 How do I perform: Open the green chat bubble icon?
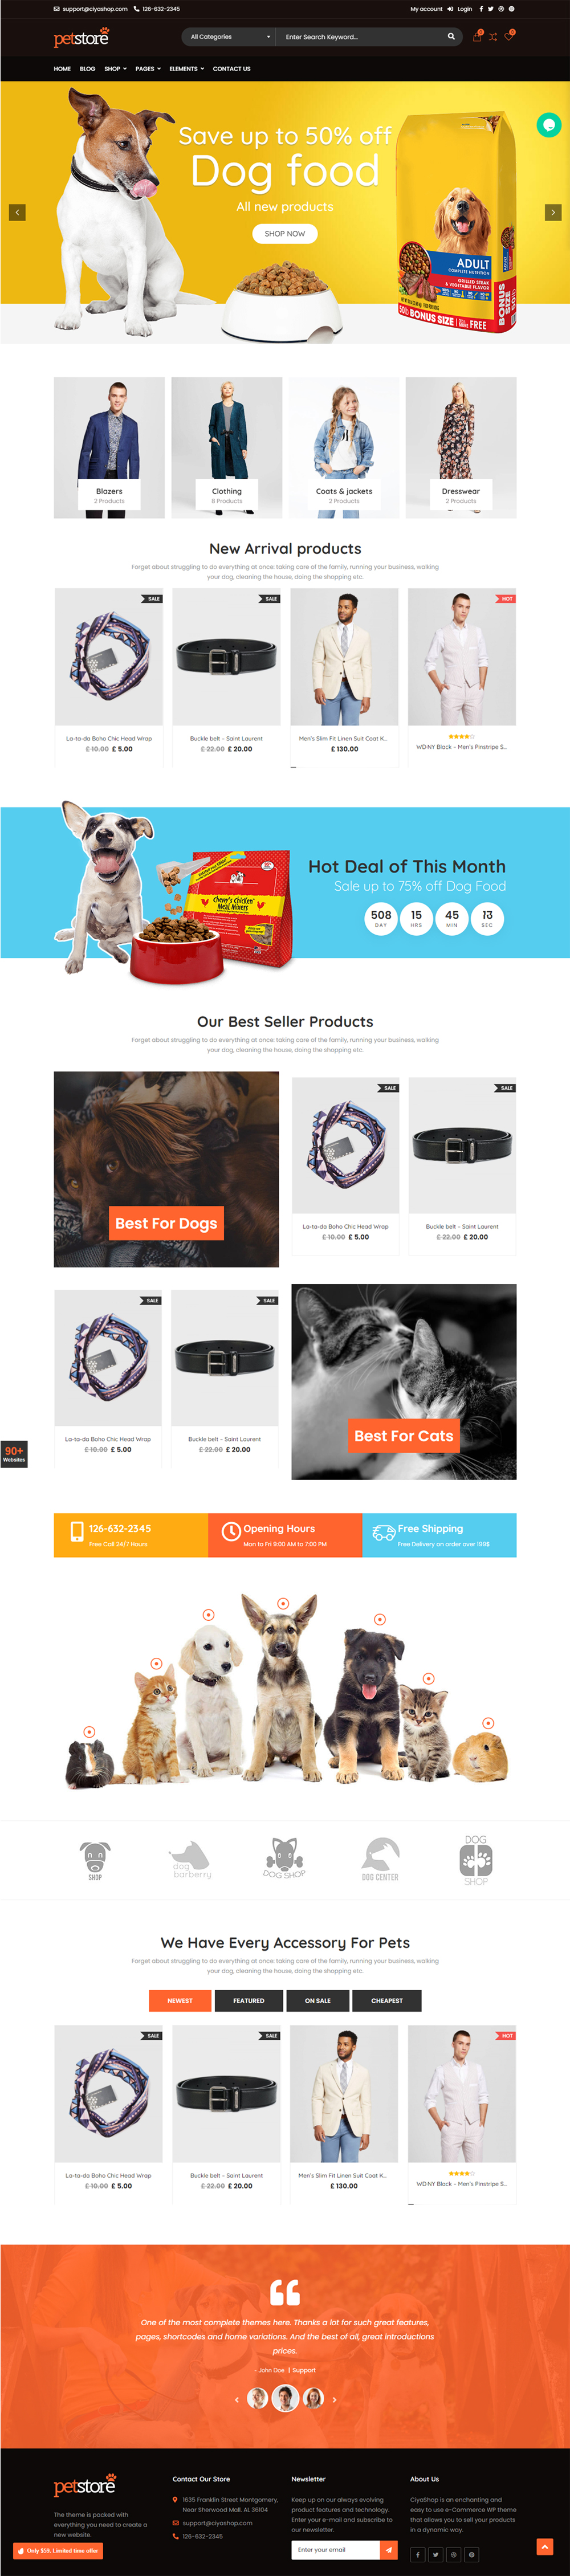(x=548, y=125)
